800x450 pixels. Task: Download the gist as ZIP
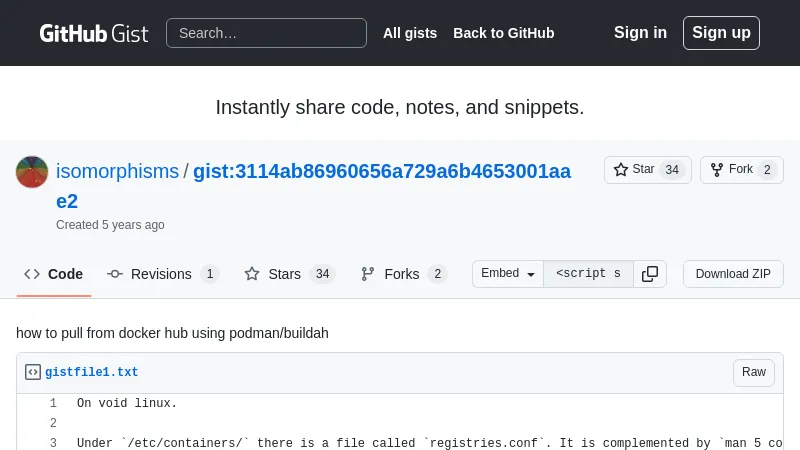coord(733,274)
